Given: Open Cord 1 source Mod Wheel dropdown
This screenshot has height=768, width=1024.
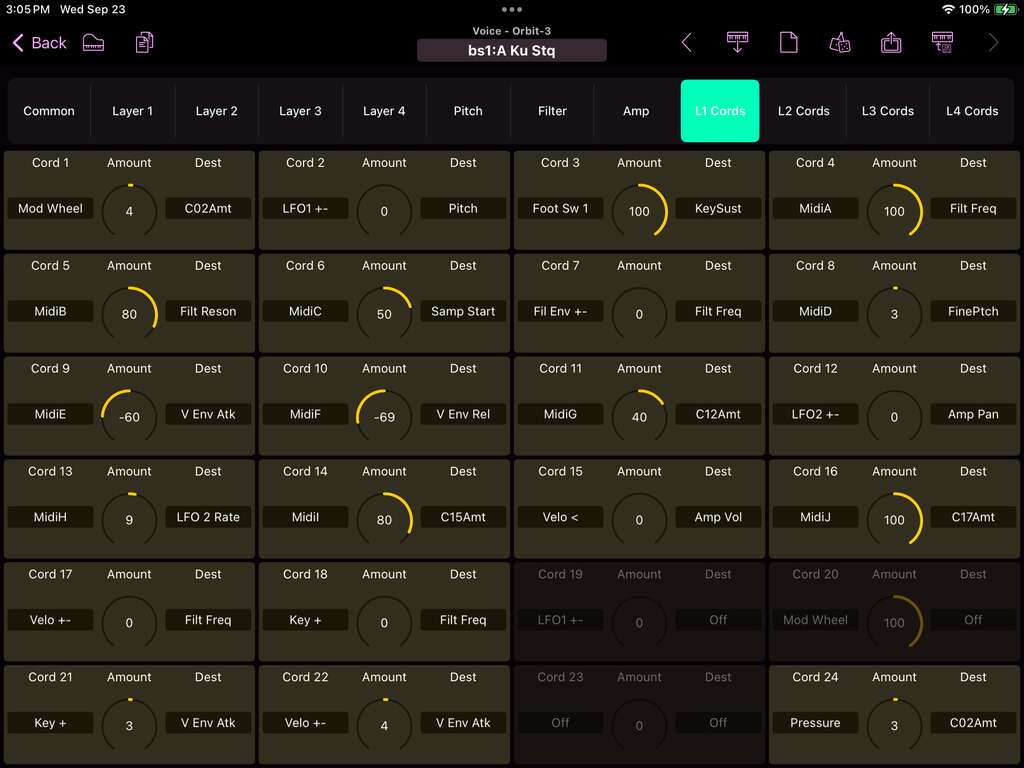Looking at the screenshot, I should click(50, 208).
